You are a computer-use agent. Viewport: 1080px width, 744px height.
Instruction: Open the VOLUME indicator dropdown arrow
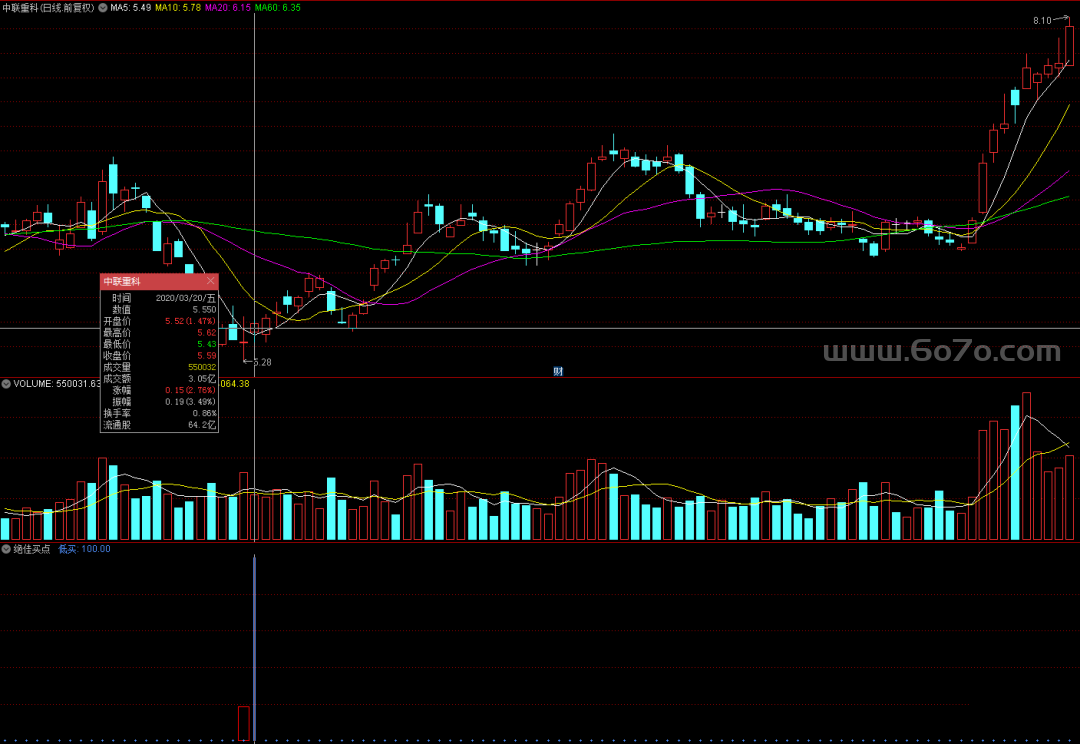(x=6, y=384)
